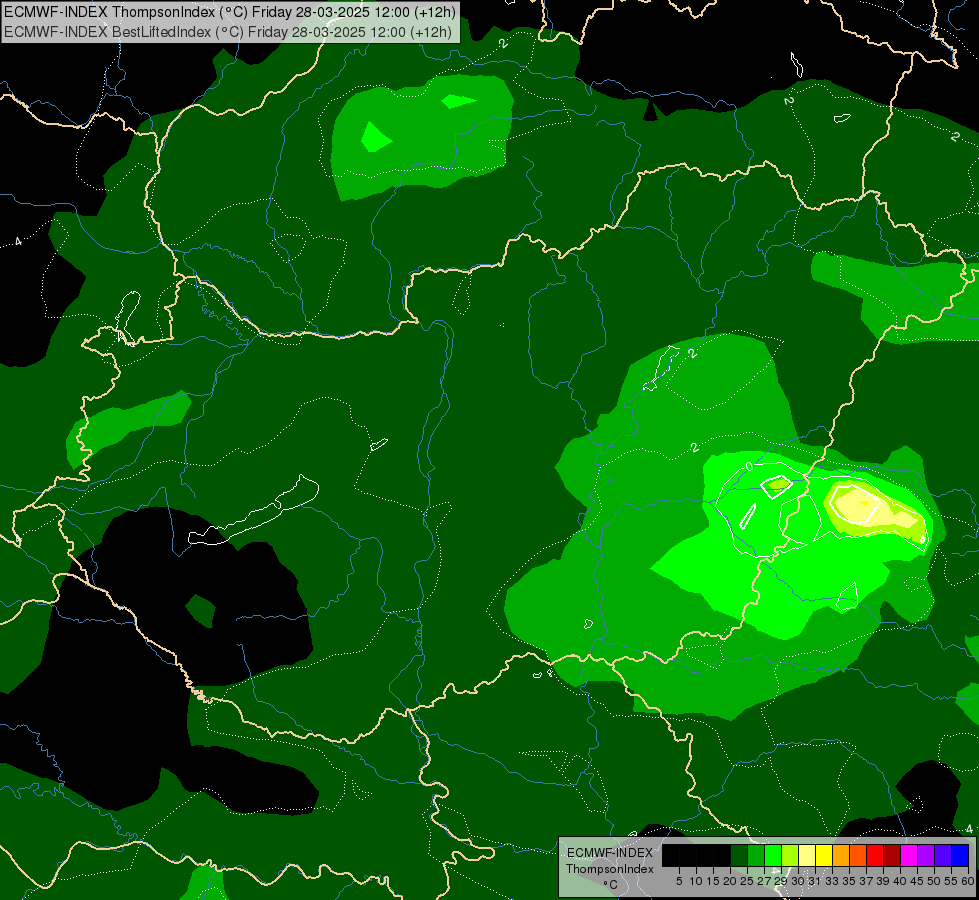Select the bright red 37–39 legend swatch
Image resolution: width=979 pixels, height=900 pixels.
tap(875, 855)
